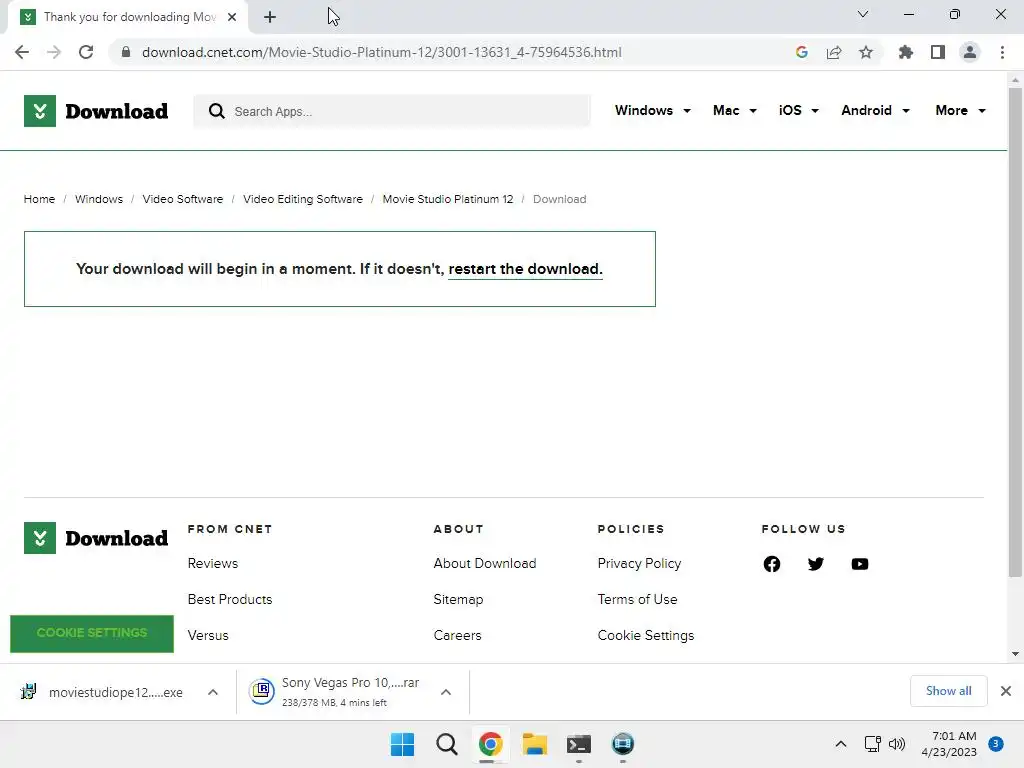This screenshot has height=768, width=1024.
Task: Bookmark this page with the star
Action: click(x=866, y=52)
